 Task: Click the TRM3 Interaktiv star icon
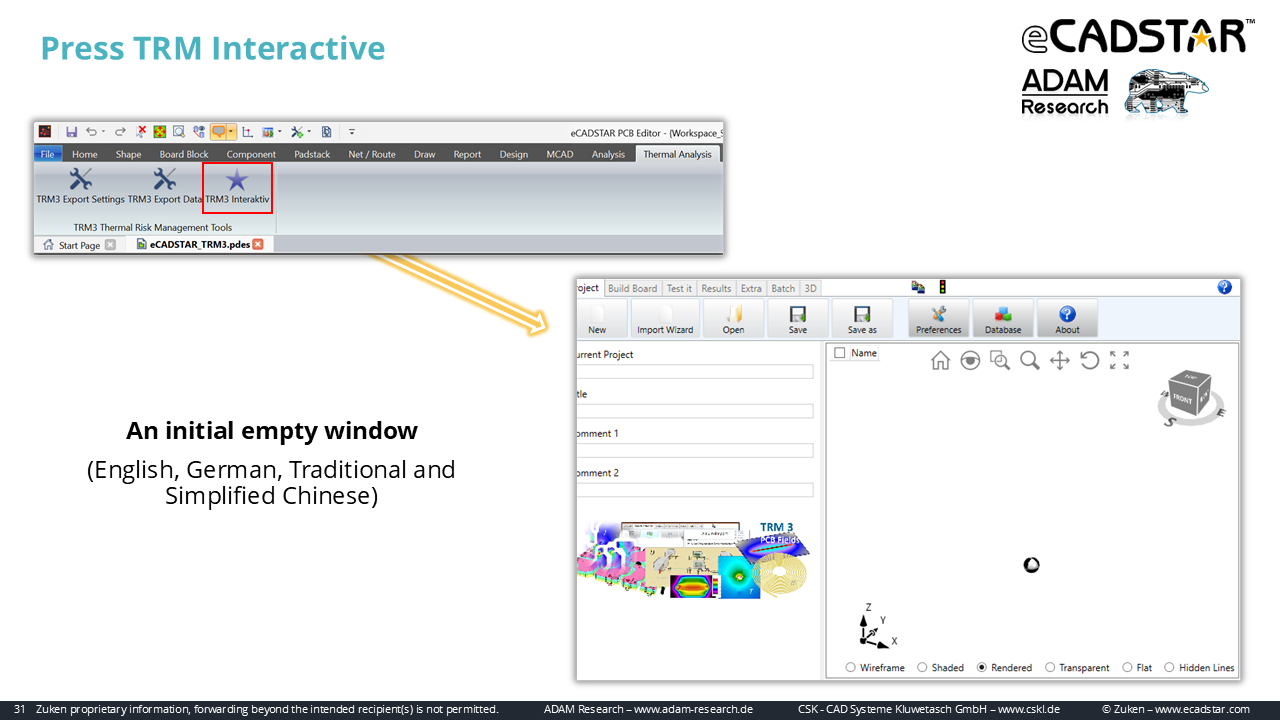point(237,180)
